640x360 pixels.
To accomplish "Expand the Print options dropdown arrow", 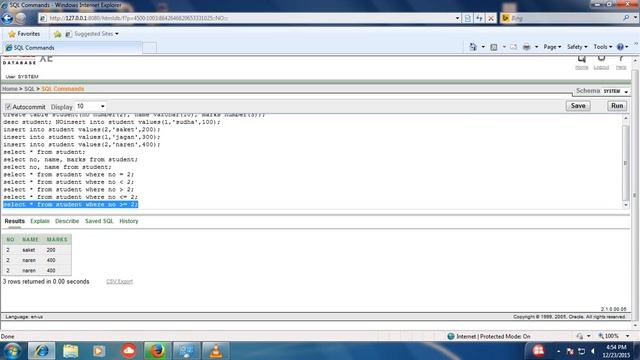I will (536, 47).
